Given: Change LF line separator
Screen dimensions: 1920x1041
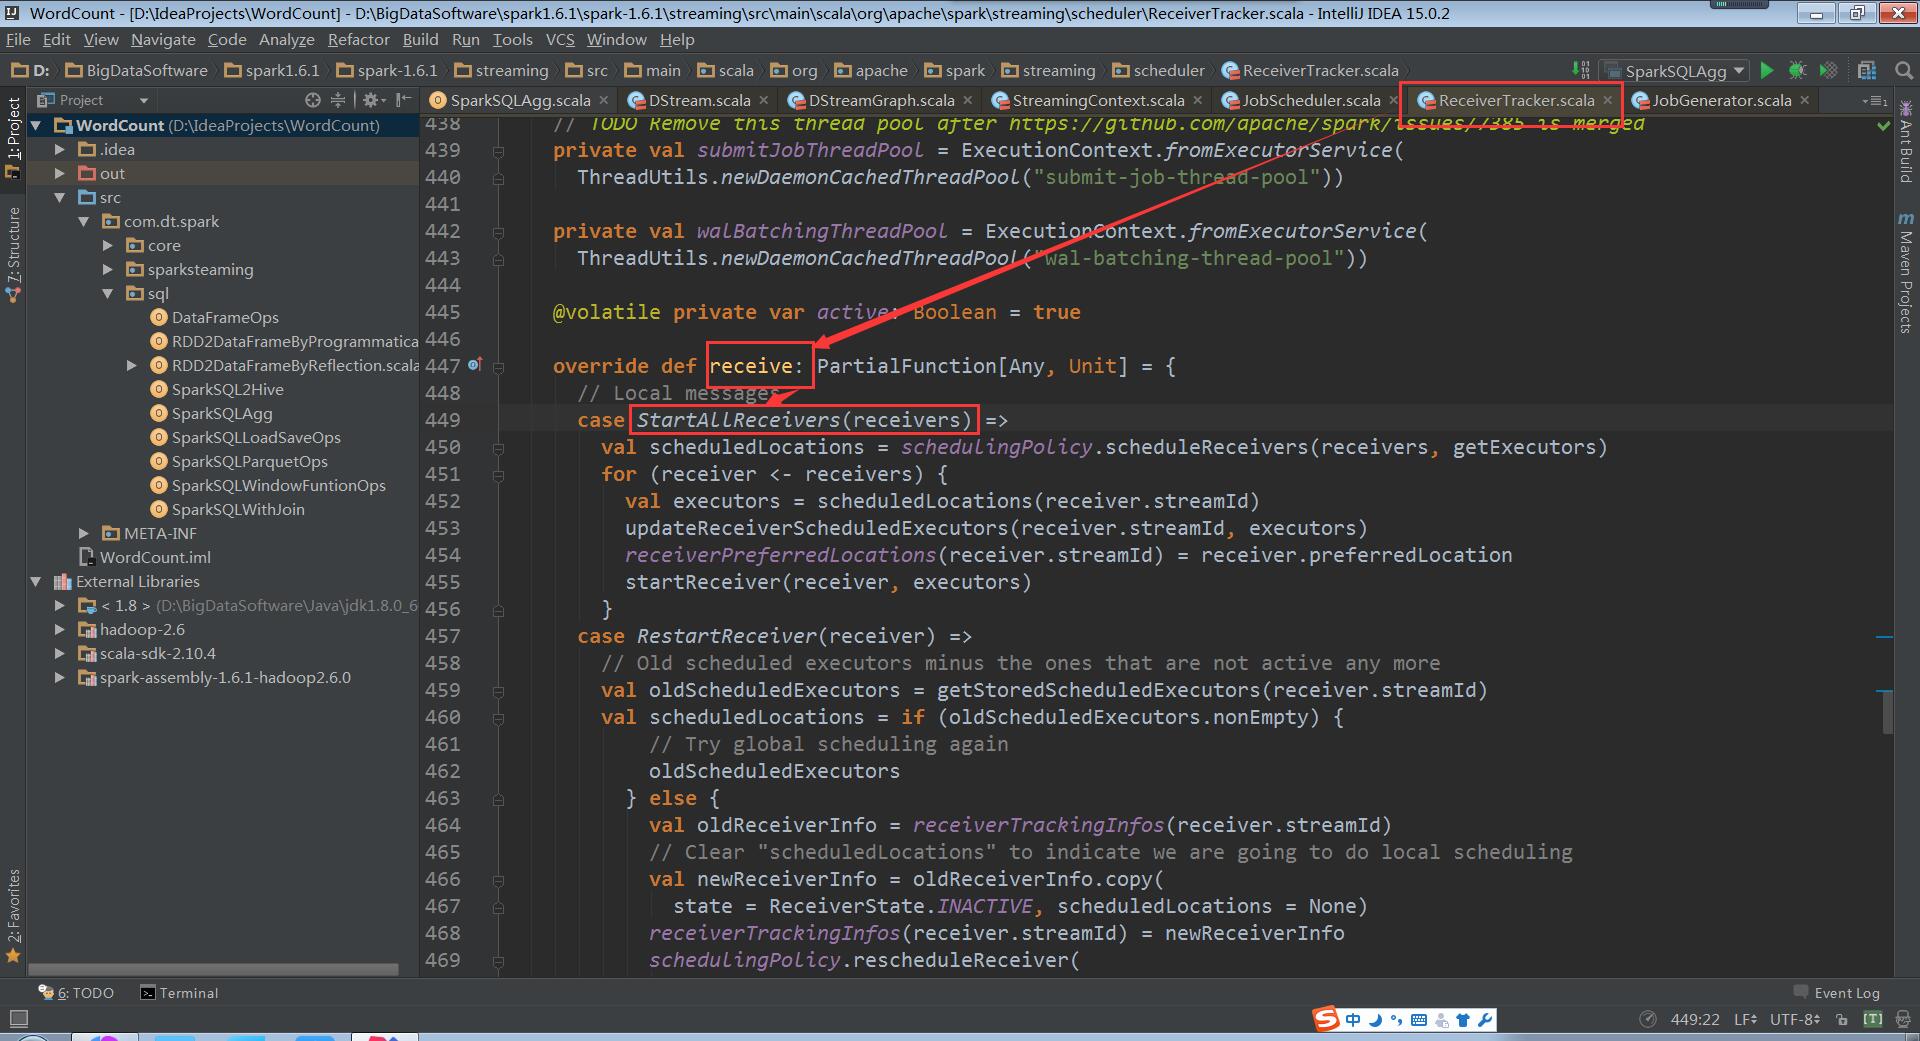Looking at the screenshot, I should point(1745,1019).
